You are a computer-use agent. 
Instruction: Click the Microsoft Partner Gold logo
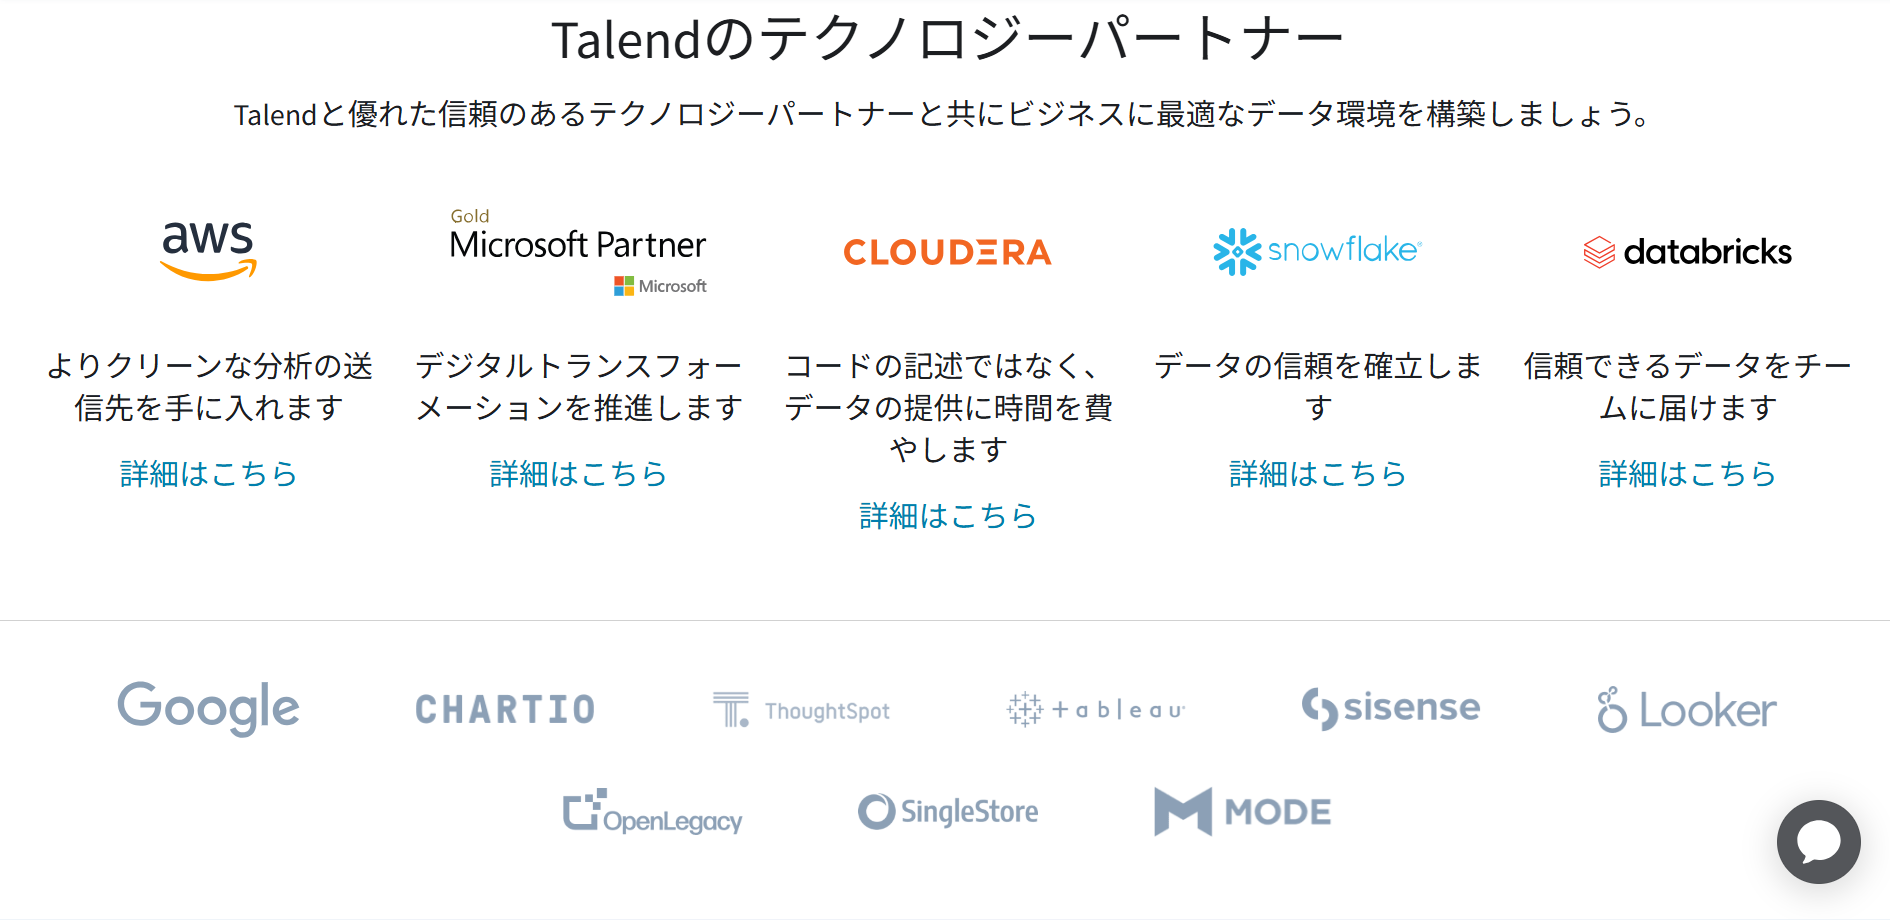tap(578, 251)
